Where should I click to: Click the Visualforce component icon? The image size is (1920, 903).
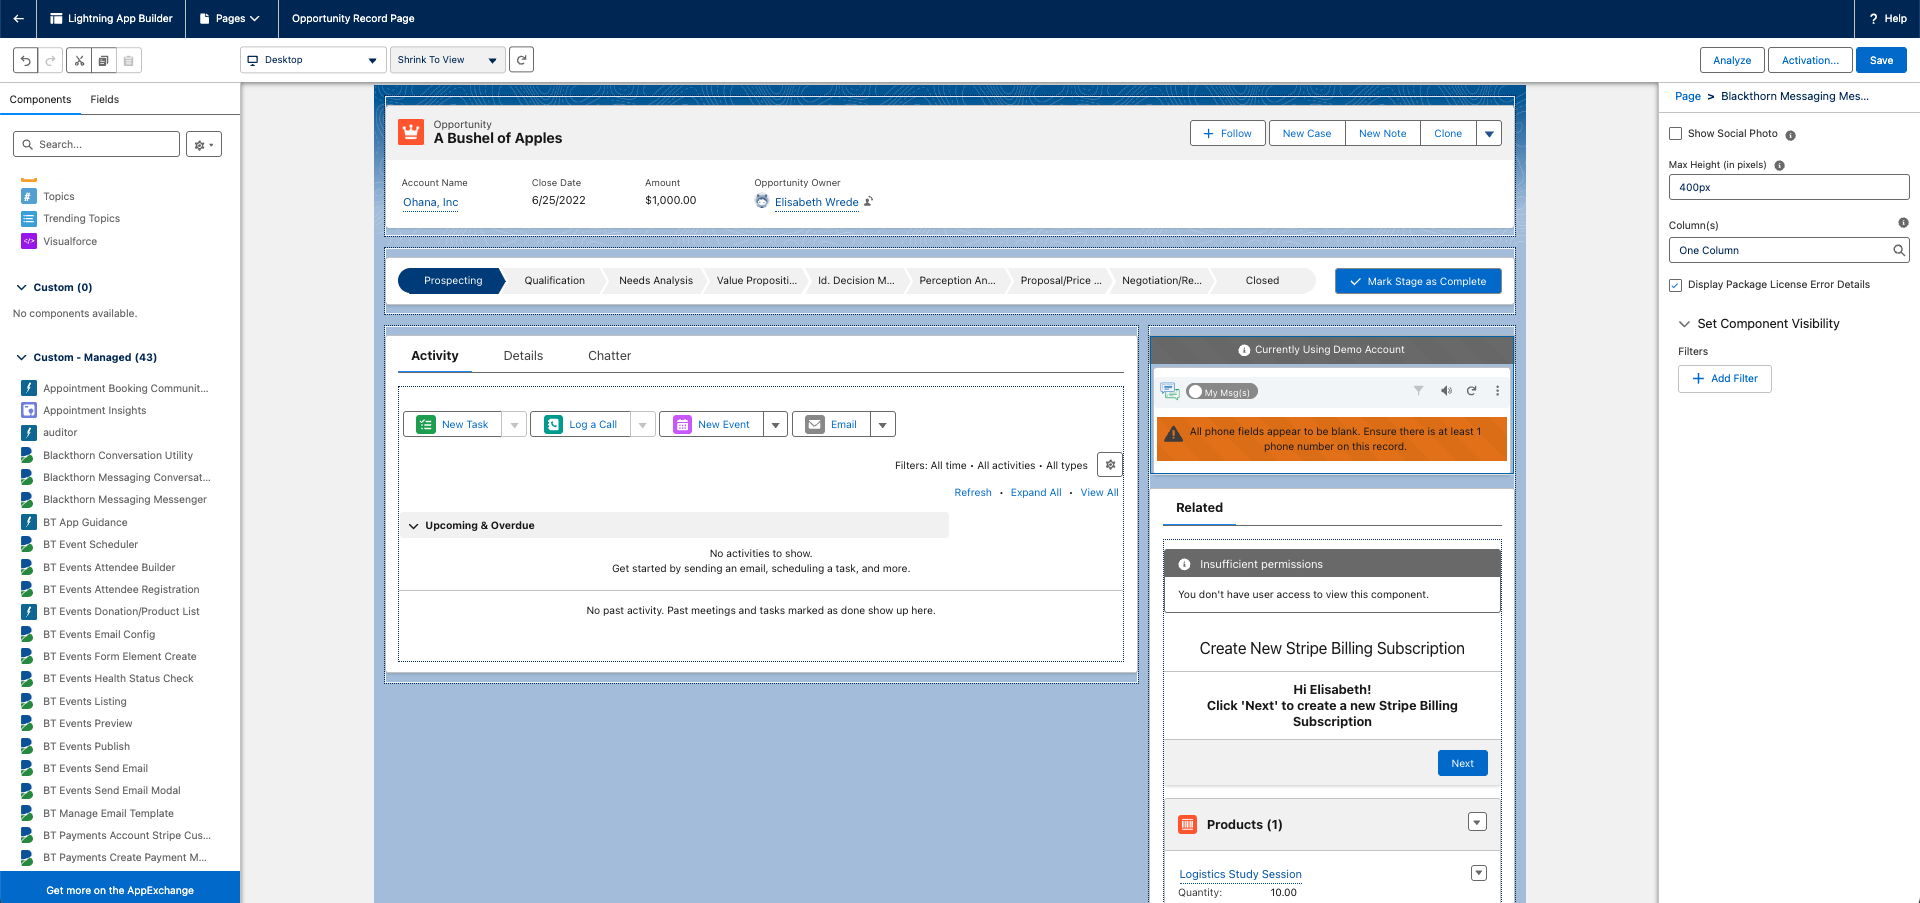(x=29, y=241)
